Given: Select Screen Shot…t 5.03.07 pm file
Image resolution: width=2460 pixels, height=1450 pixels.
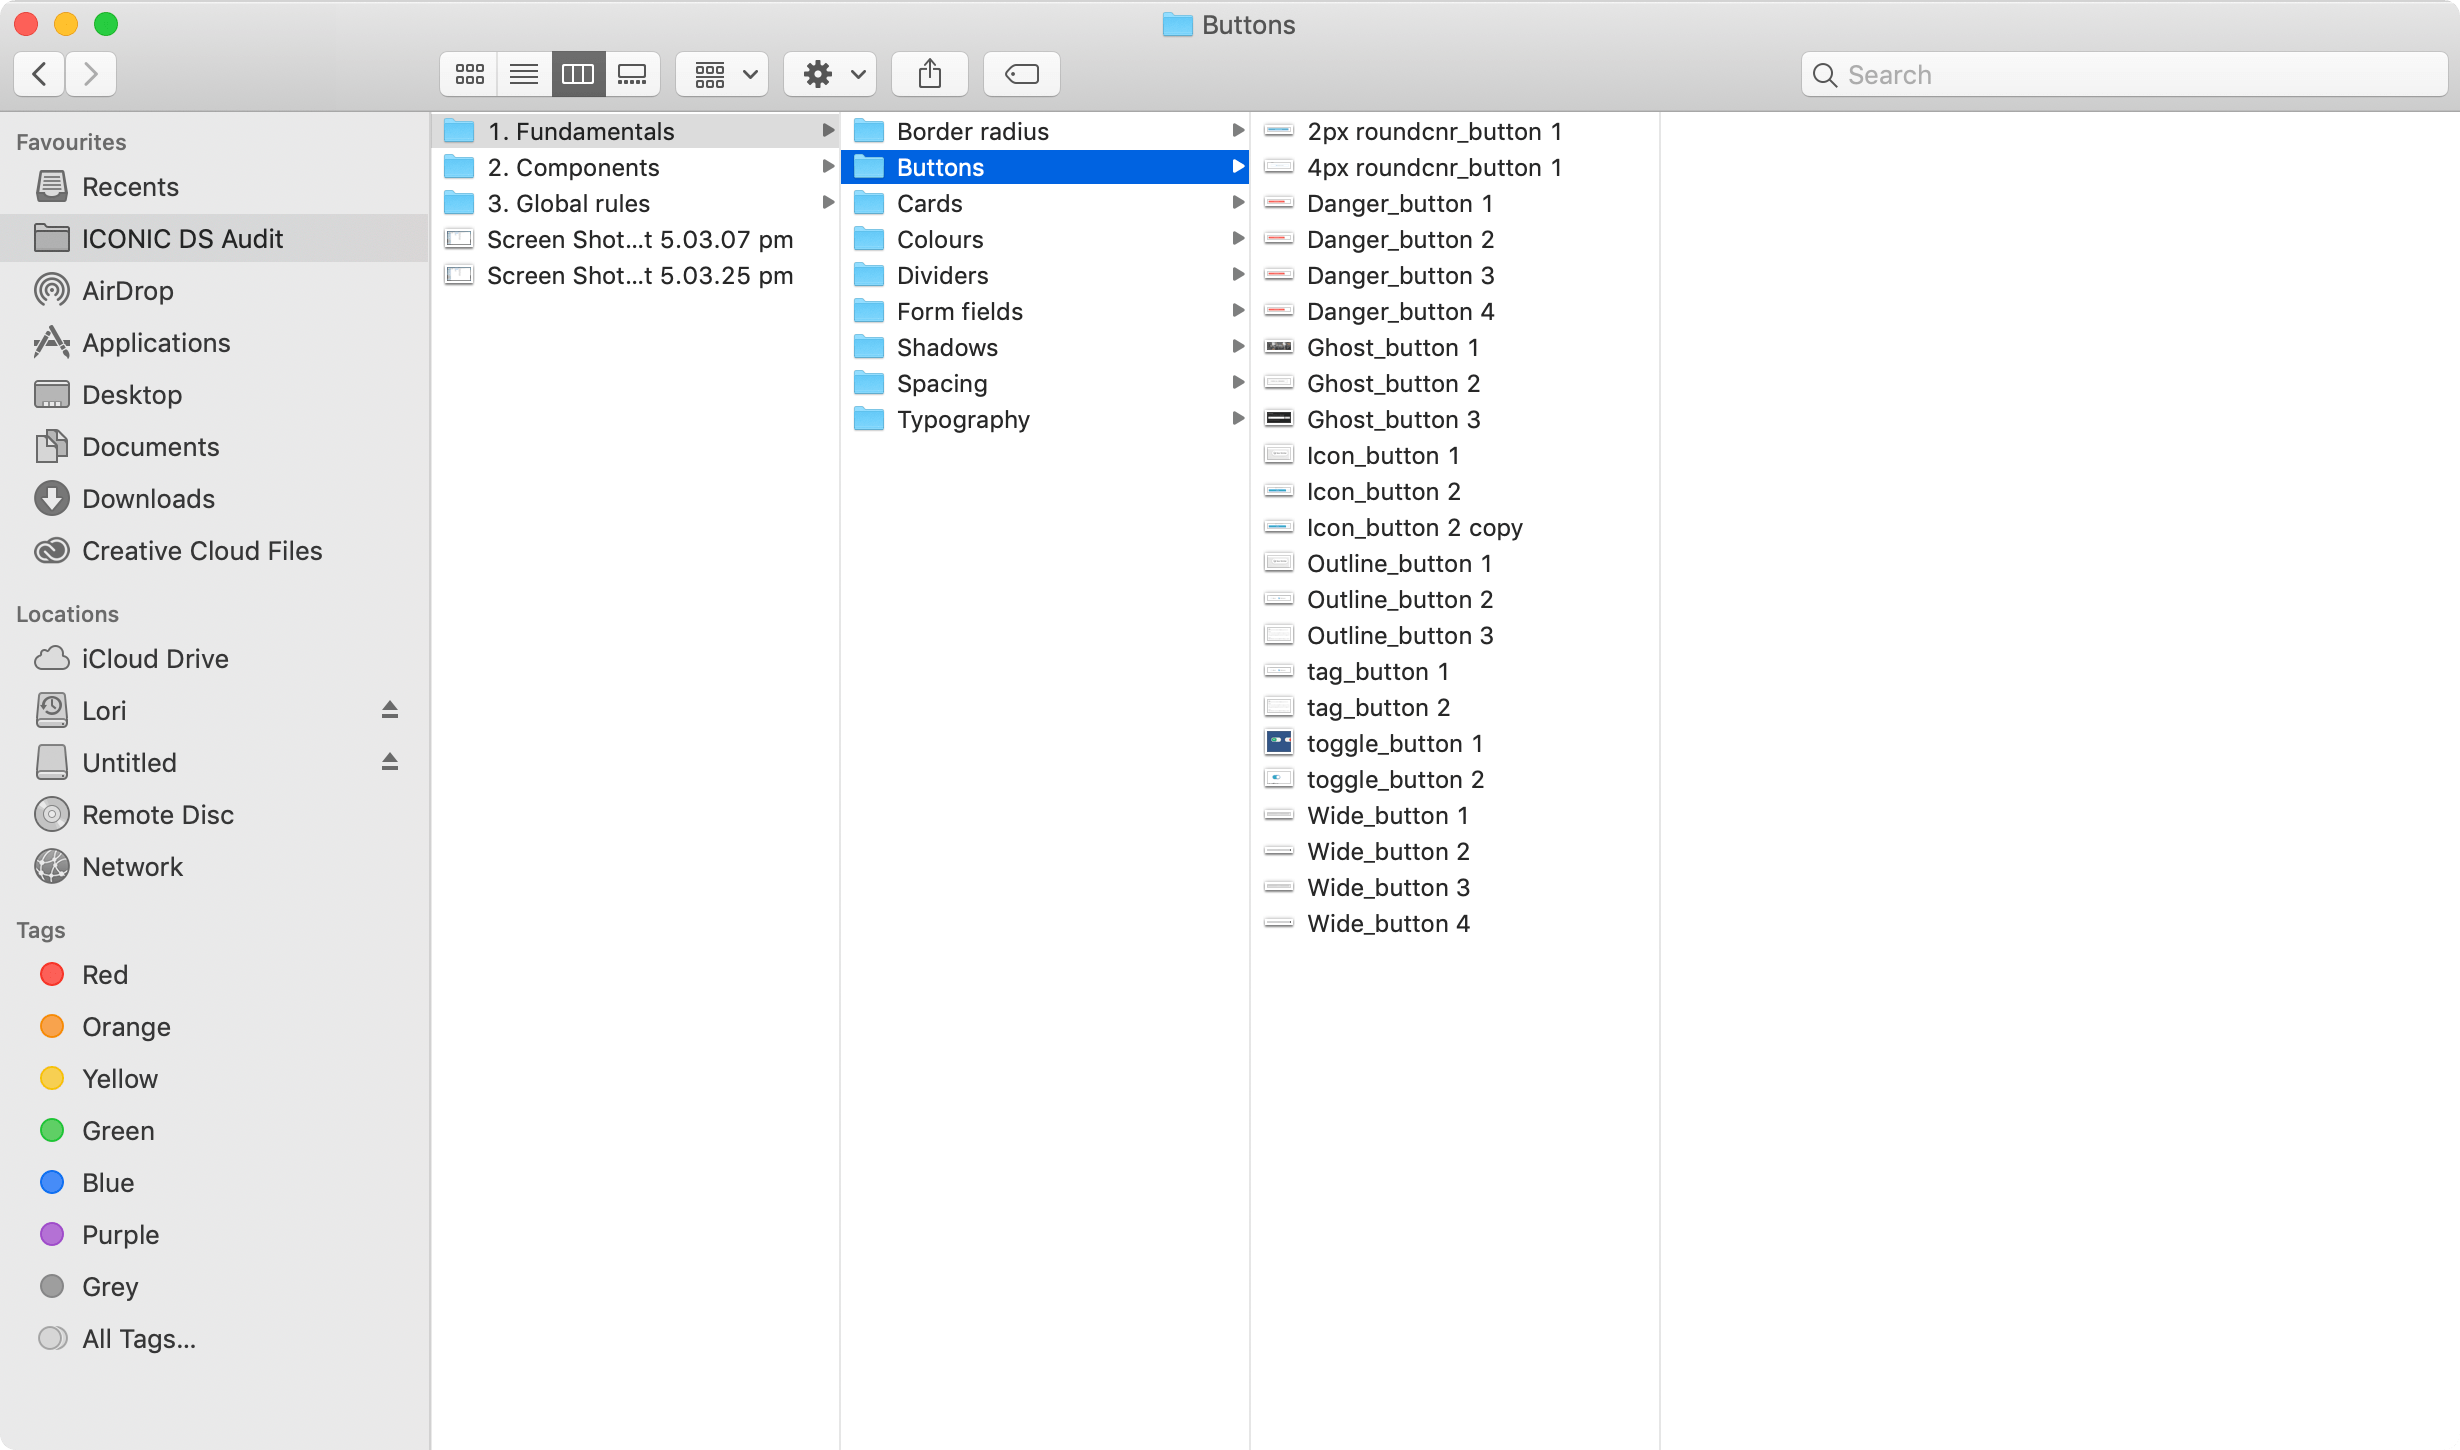Looking at the screenshot, I should [636, 239].
